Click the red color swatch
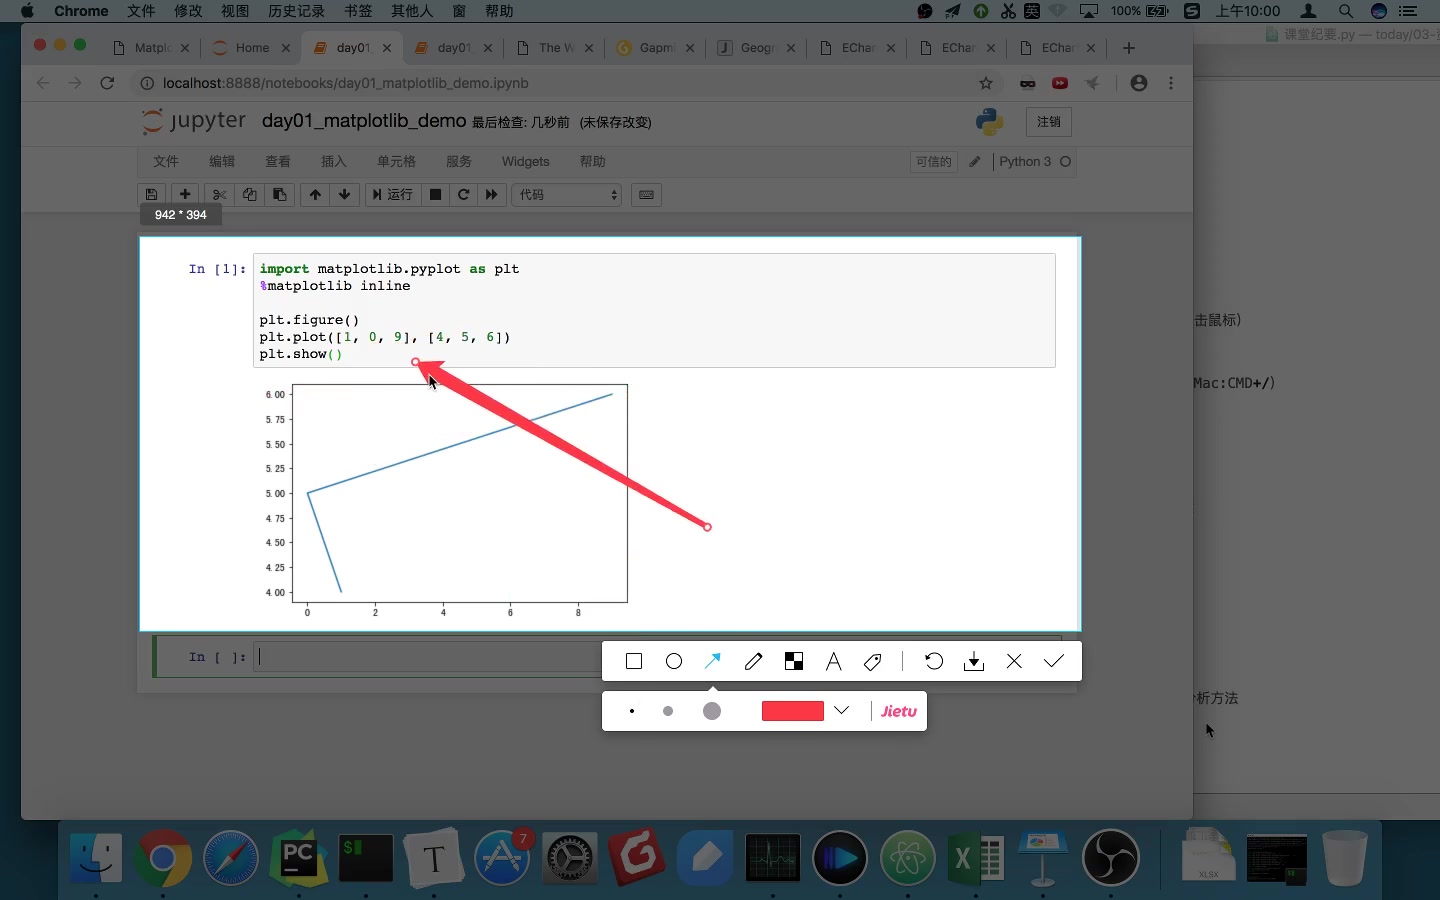Viewport: 1440px width, 900px height. pos(792,711)
